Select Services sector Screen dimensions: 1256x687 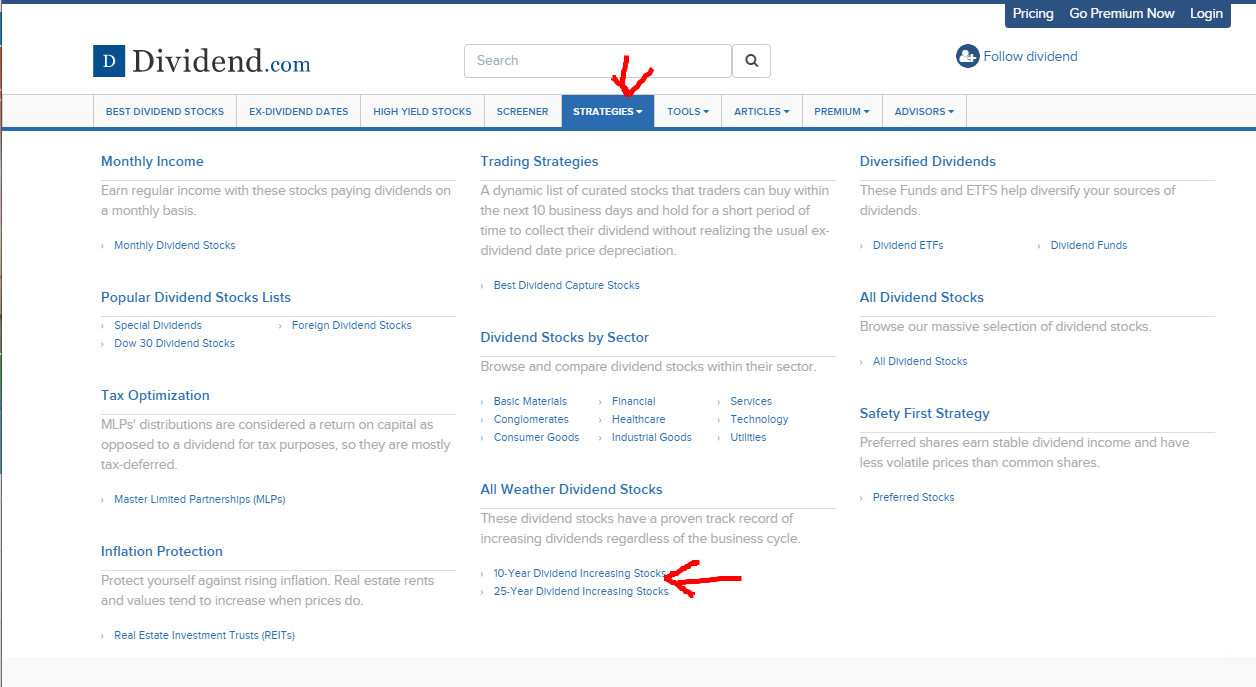pos(751,401)
